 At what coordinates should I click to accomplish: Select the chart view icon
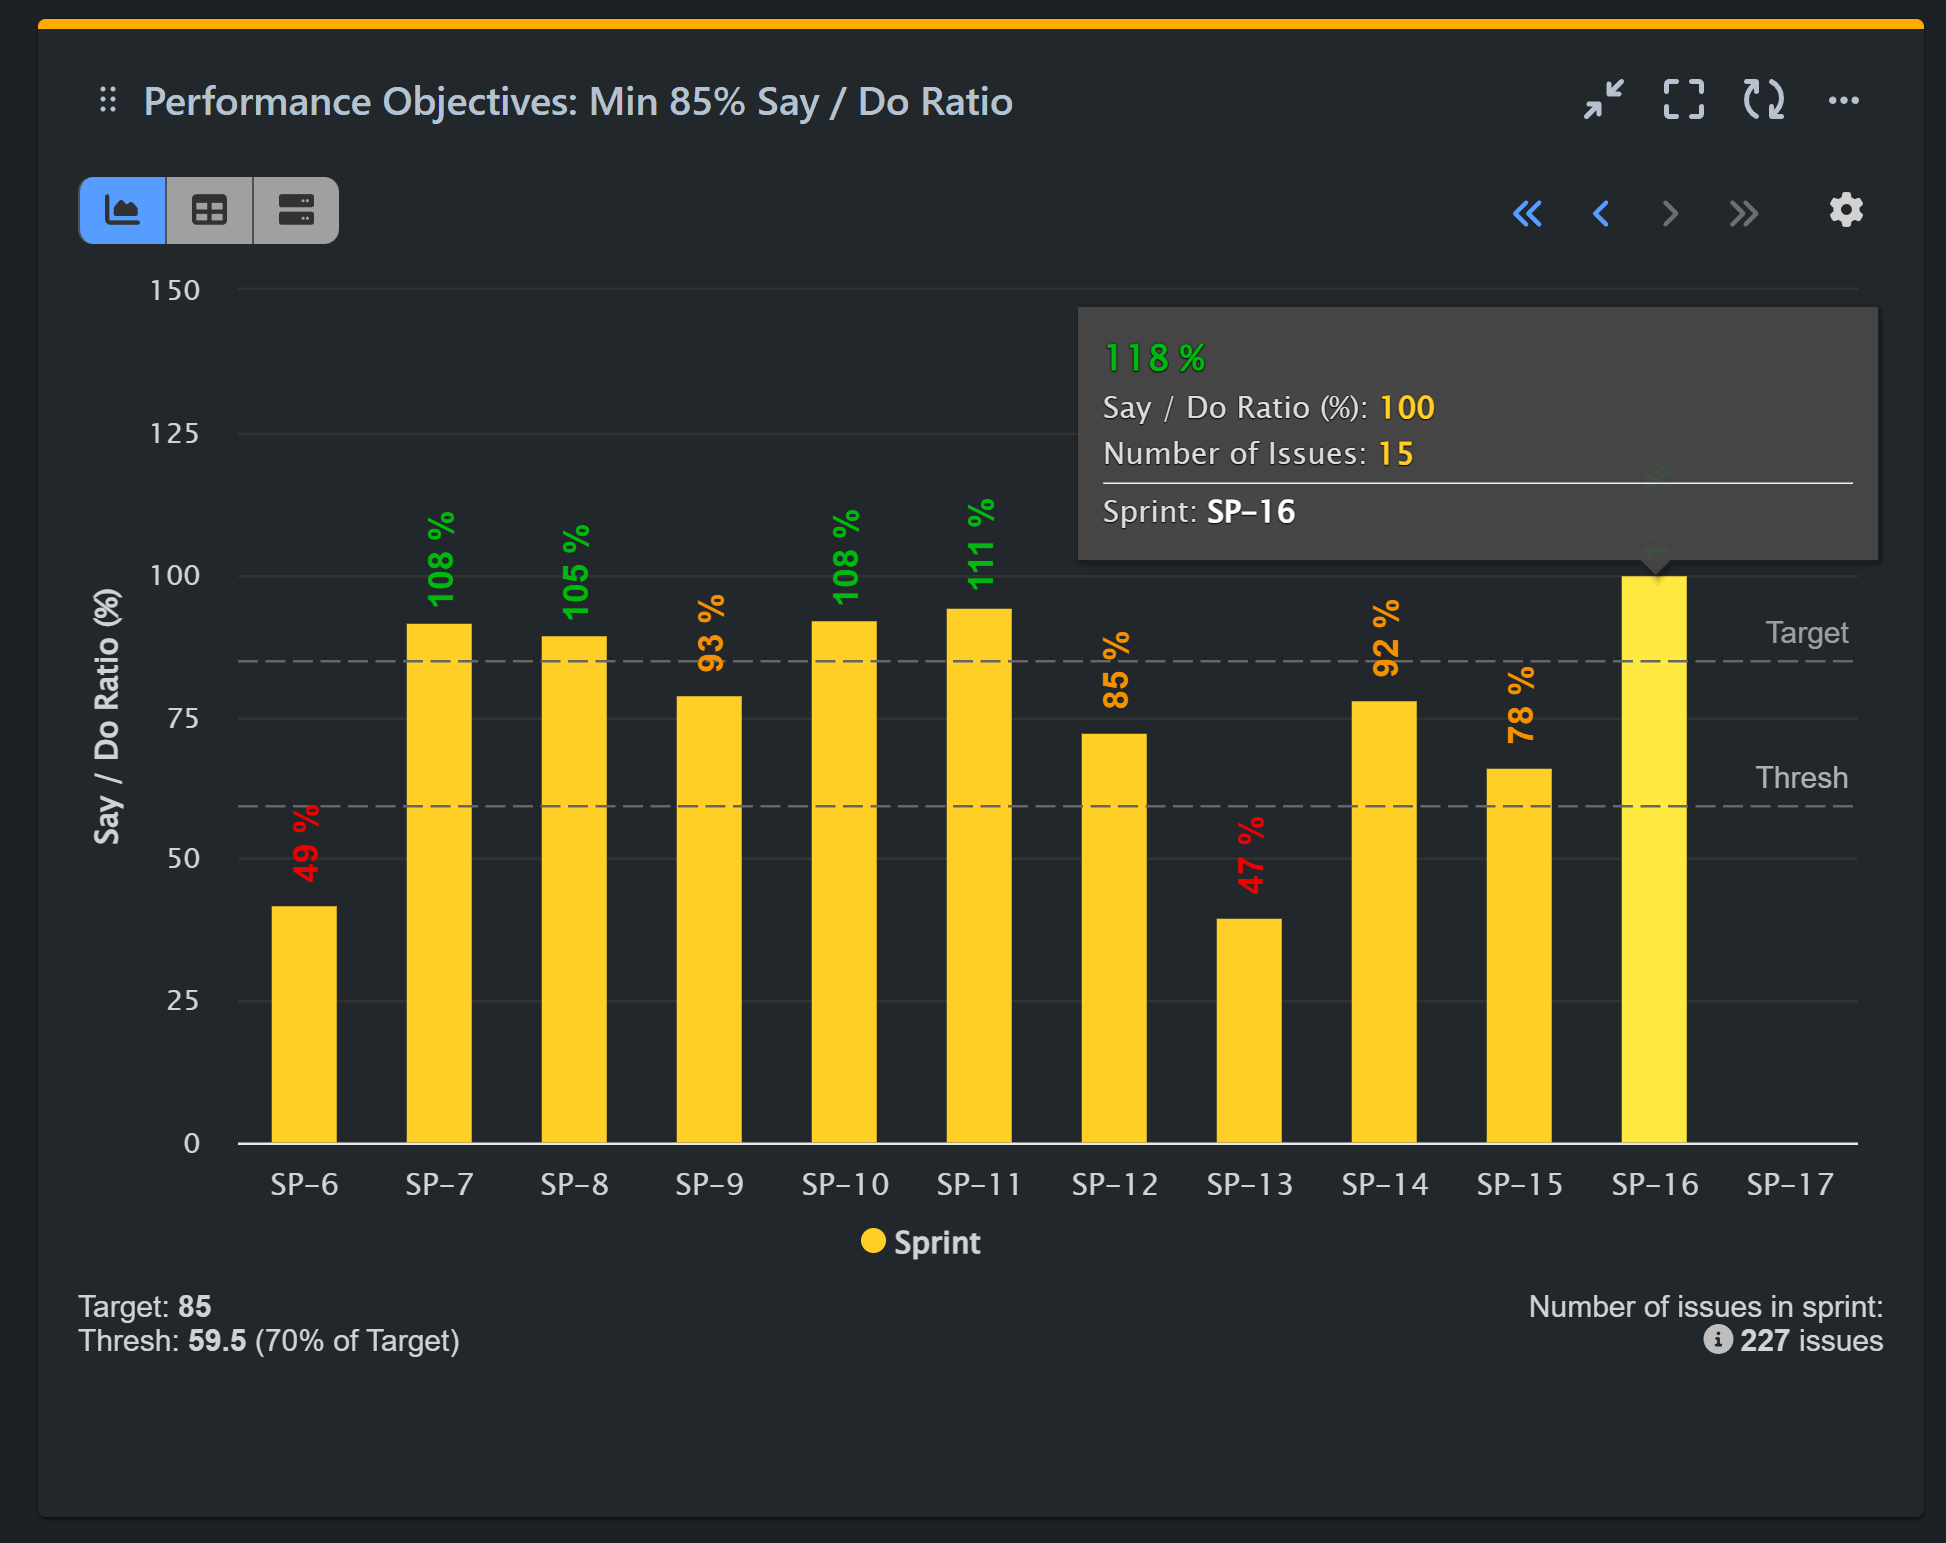pos(121,210)
